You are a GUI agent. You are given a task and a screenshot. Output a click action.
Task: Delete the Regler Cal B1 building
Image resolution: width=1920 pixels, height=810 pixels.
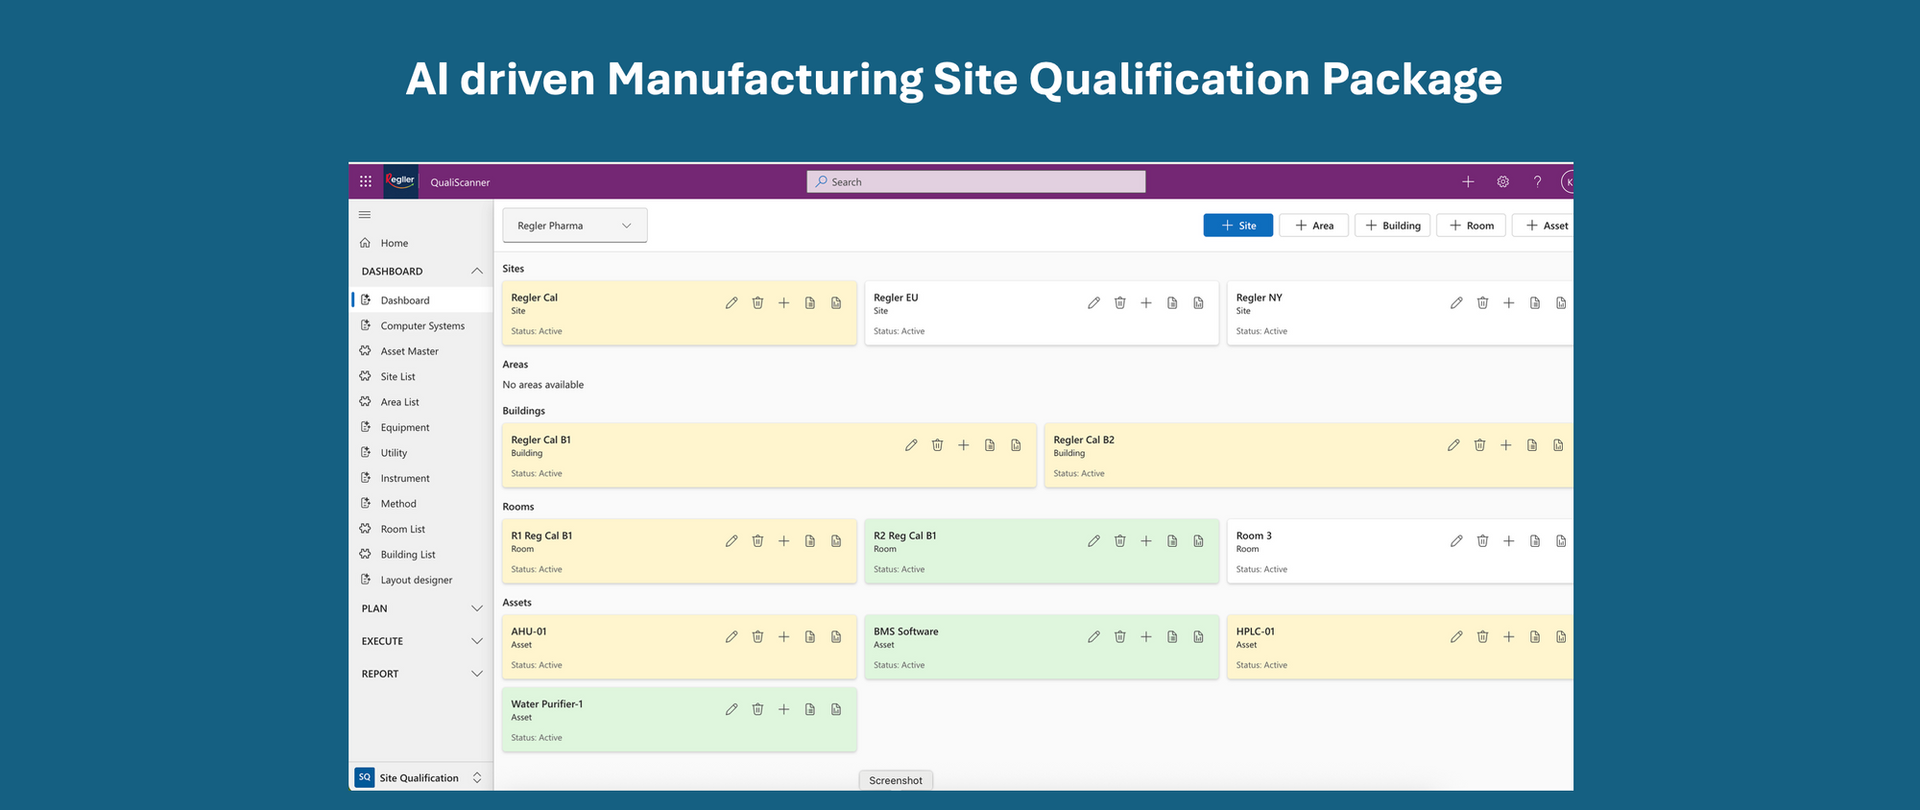tap(937, 445)
